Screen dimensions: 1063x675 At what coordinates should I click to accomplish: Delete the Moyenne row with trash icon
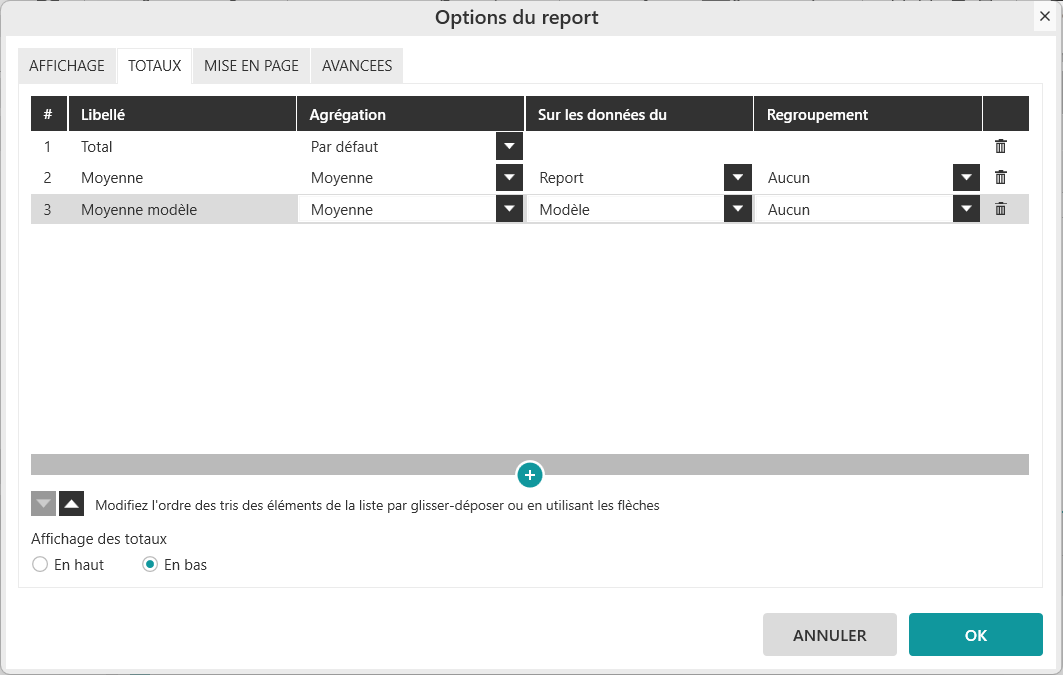(x=1000, y=178)
